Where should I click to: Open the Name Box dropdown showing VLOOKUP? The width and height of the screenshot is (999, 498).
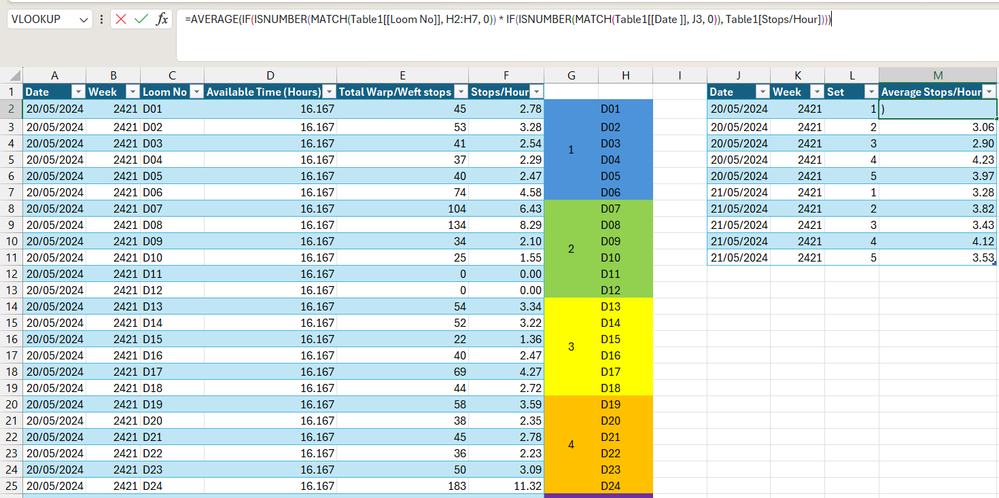pos(84,20)
